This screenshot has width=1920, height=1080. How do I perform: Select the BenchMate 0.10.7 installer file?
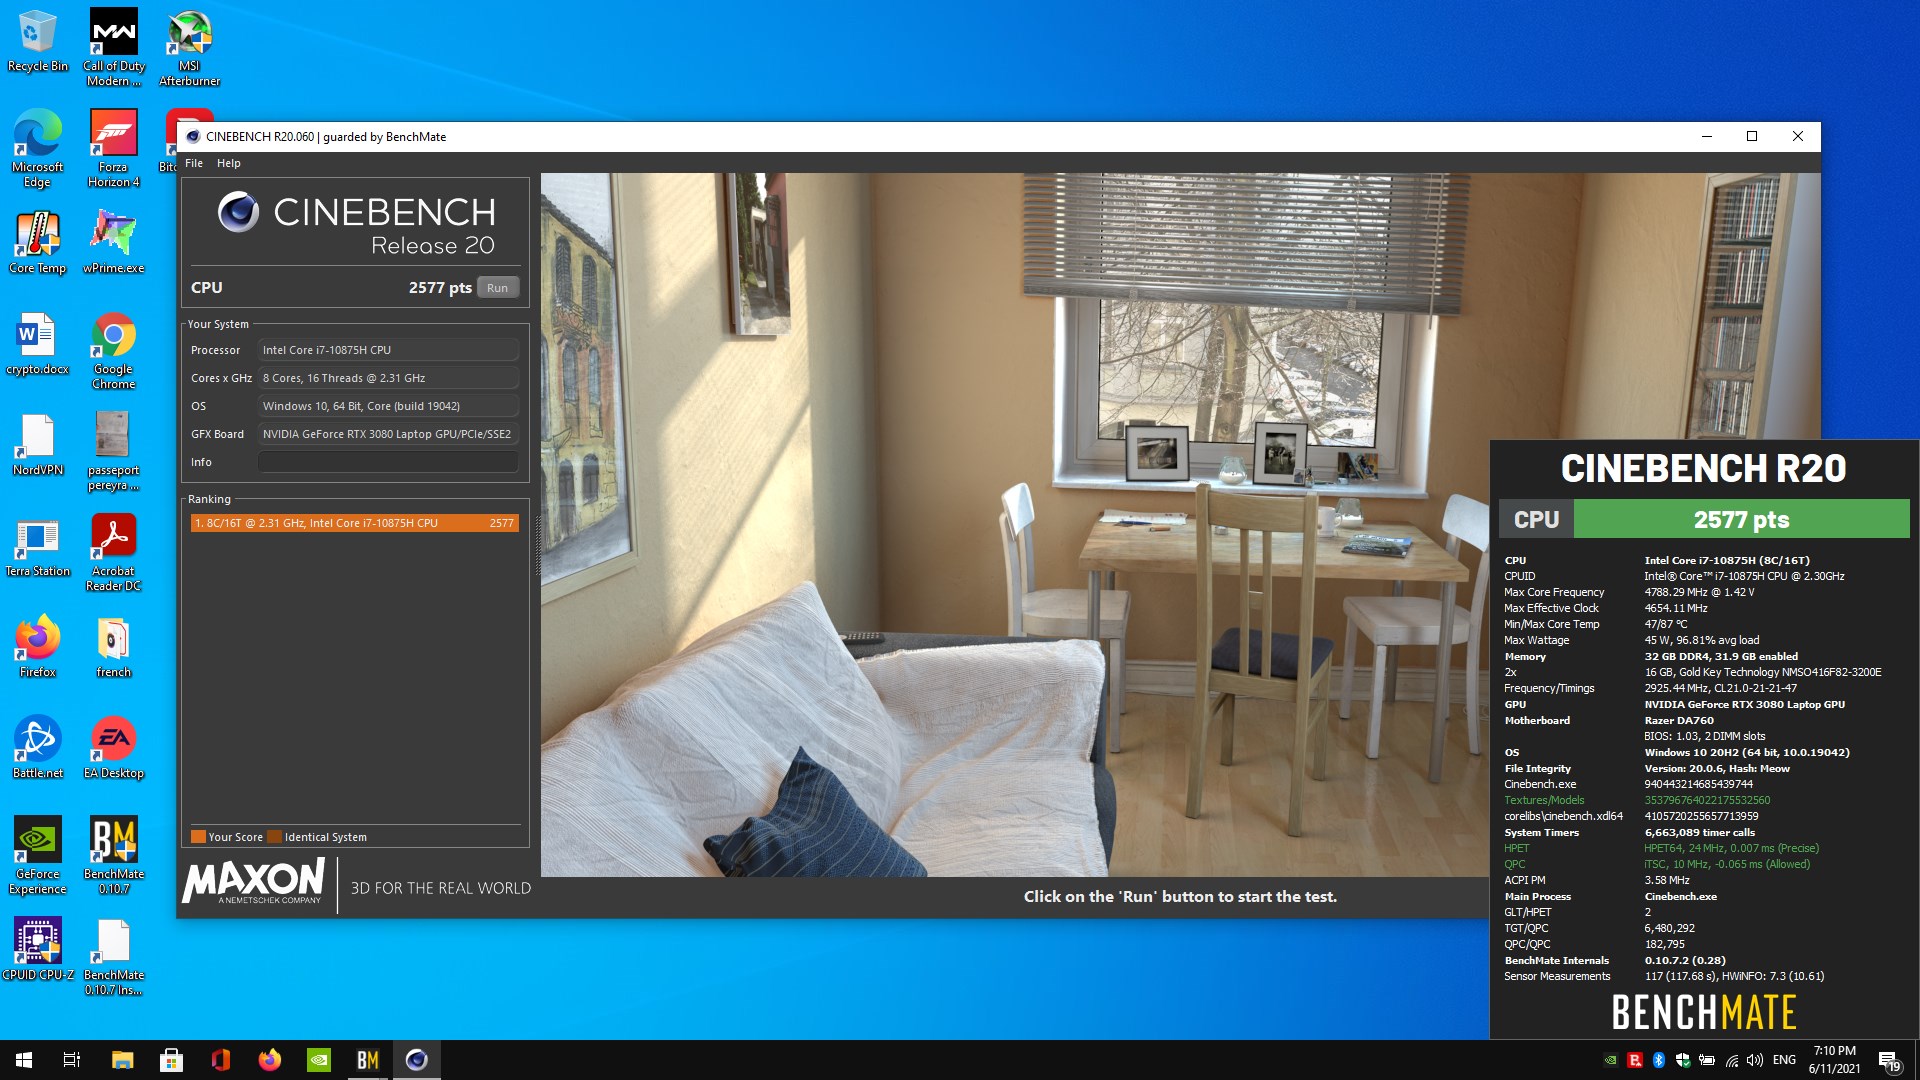113,956
